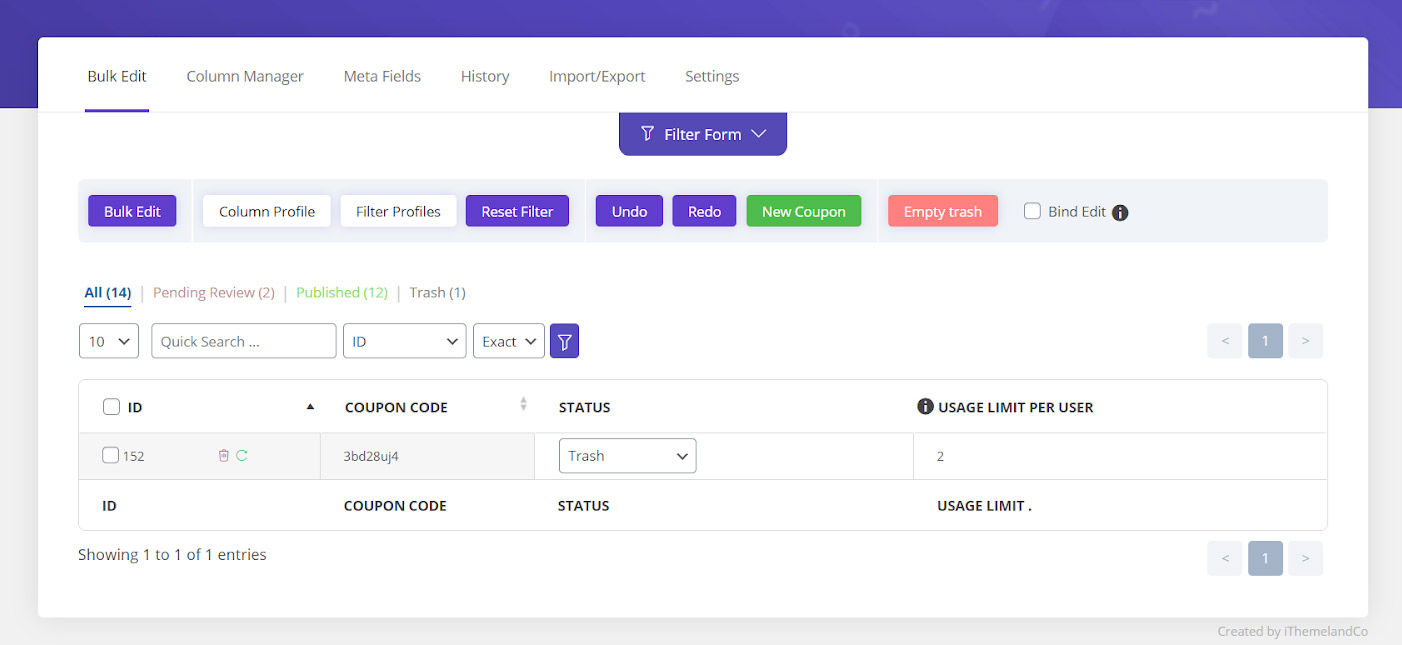This screenshot has height=645, width=1402.
Task: Switch to the Import/Export tab
Action: pos(597,76)
